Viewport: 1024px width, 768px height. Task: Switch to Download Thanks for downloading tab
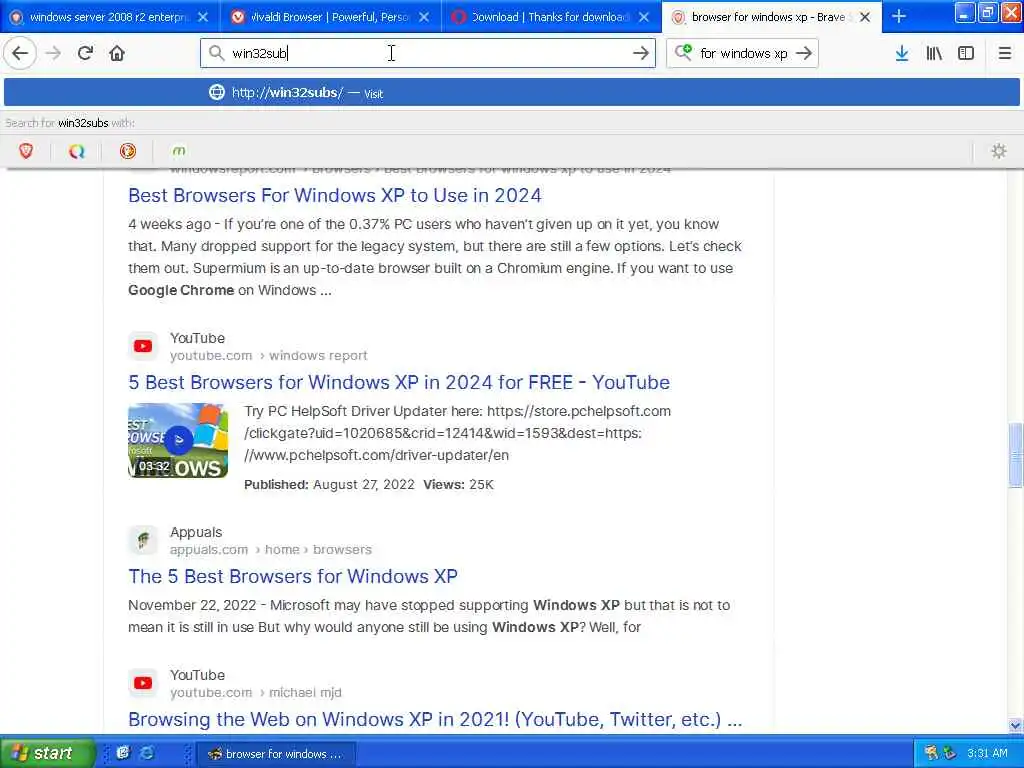[x=551, y=17]
